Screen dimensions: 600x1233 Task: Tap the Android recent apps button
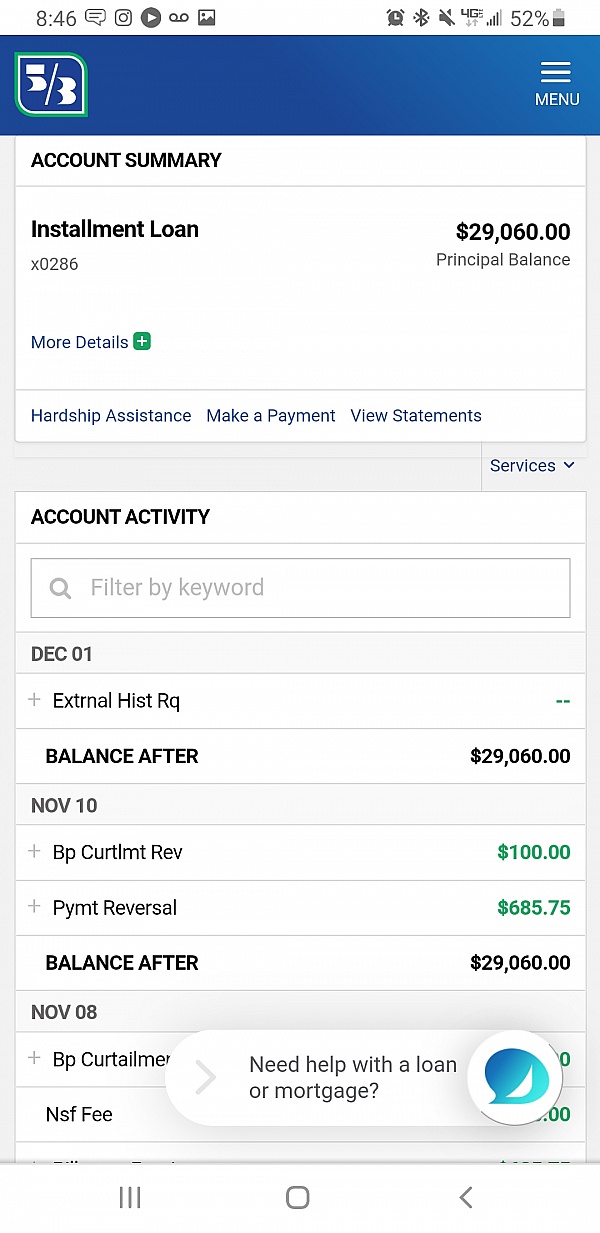[x=130, y=1197]
